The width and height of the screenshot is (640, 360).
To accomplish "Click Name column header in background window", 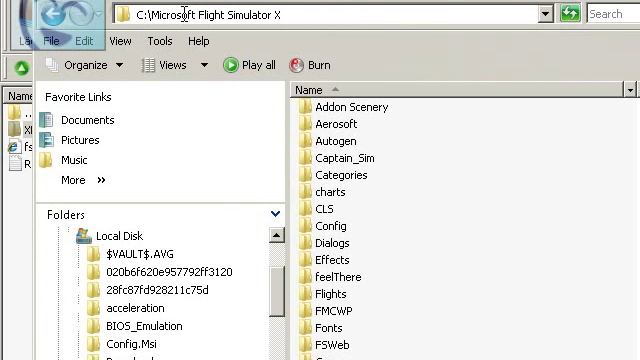I will coord(20,96).
